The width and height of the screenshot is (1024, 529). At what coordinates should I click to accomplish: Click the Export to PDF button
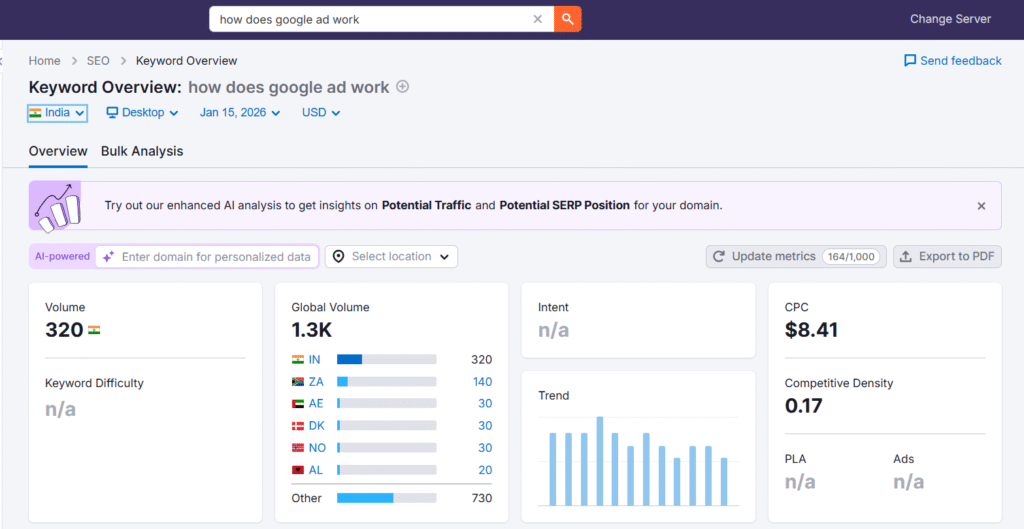(947, 257)
